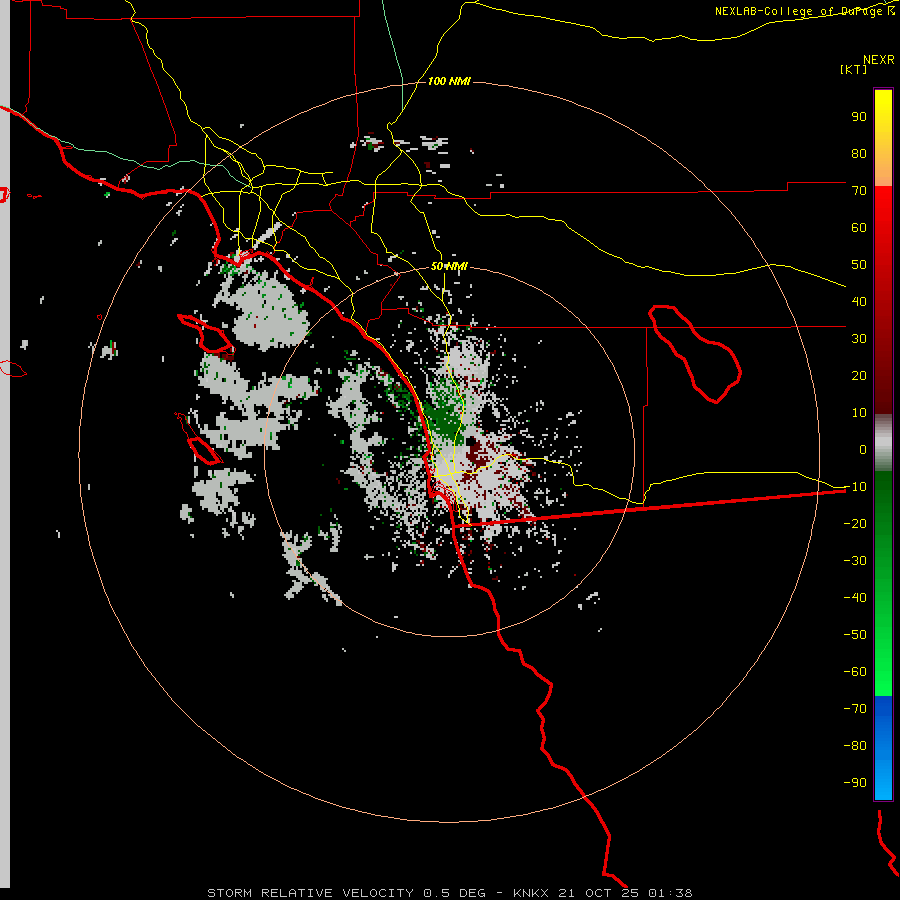Click the blue segment of the color bar
This screenshot has height=900, width=900.
coord(883,748)
